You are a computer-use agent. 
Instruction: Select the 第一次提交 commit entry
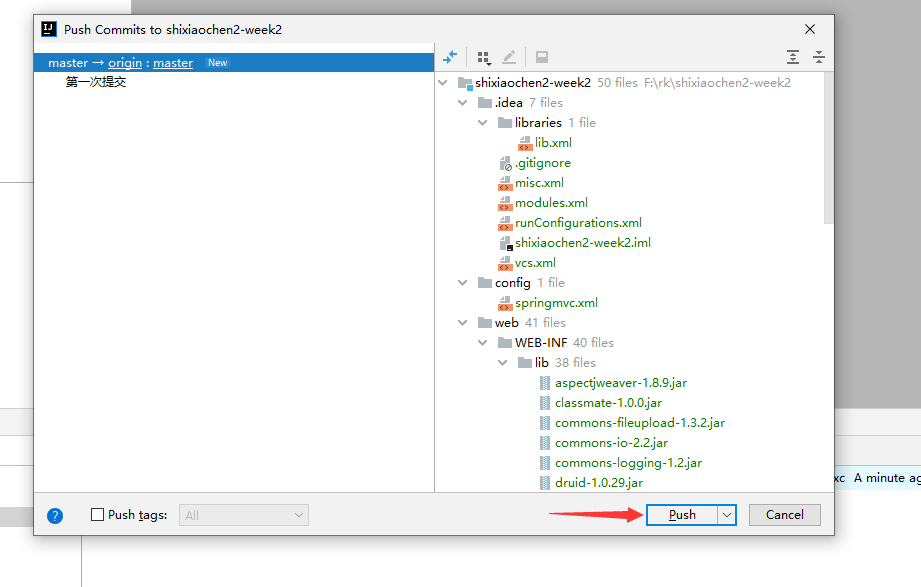pyautogui.click(x=96, y=82)
